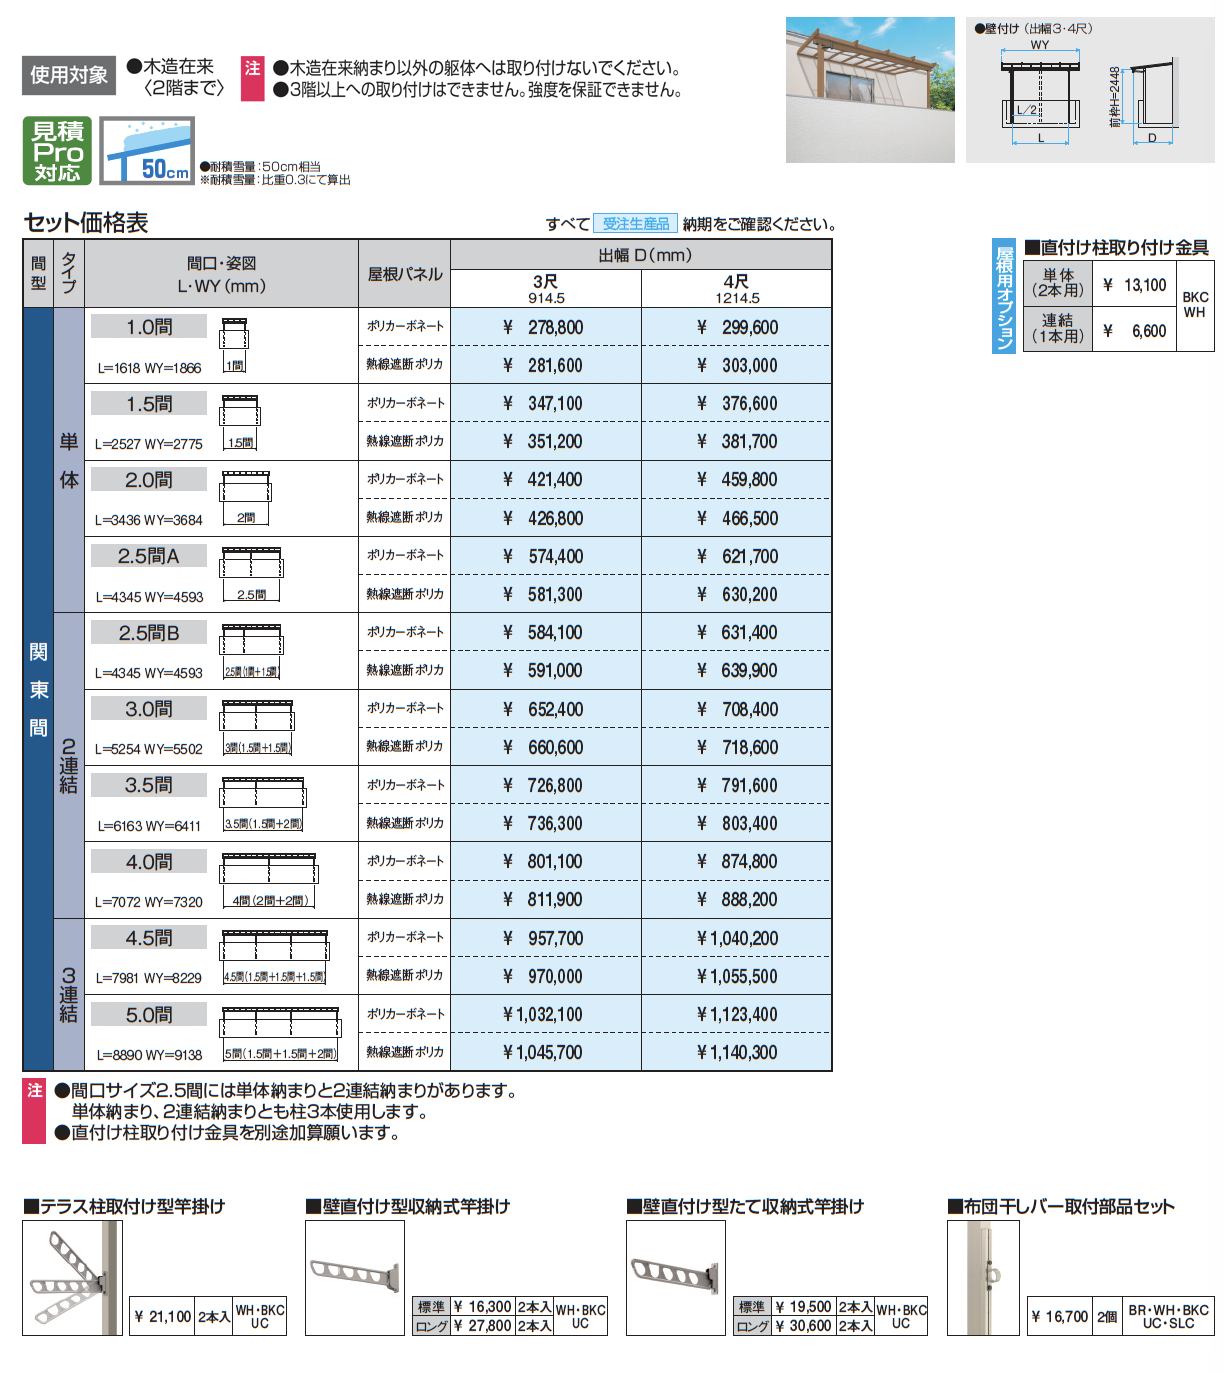Select the gray 使用対象 label
1224x1373 pixels.
[69, 75]
